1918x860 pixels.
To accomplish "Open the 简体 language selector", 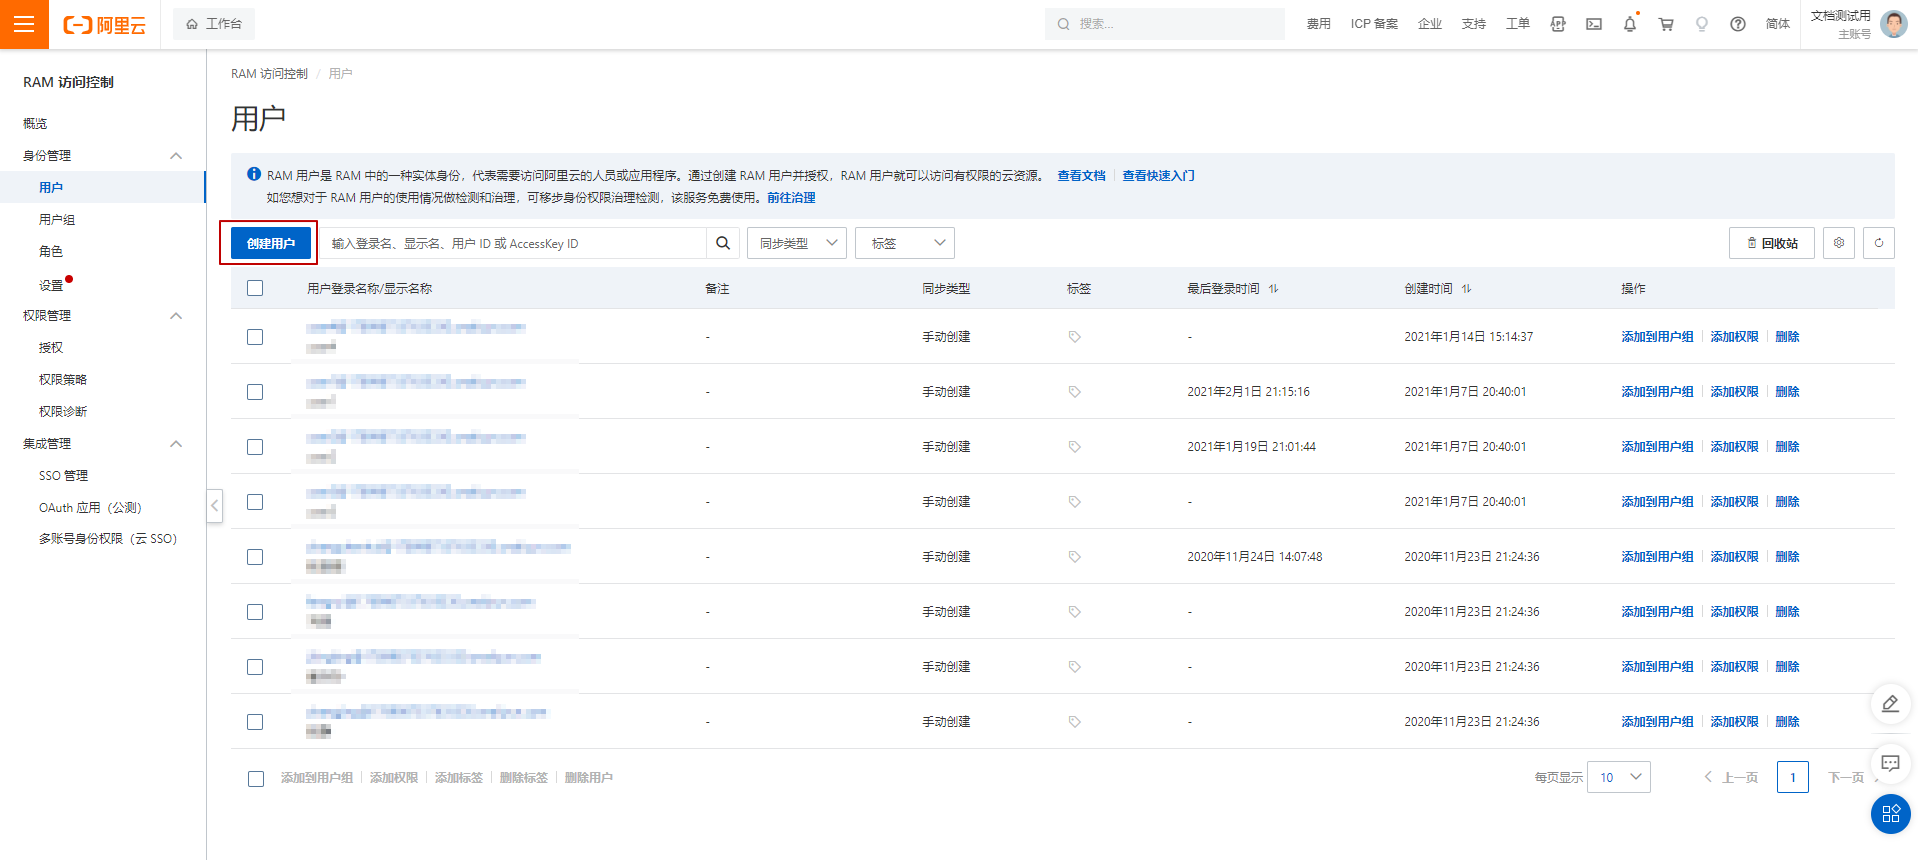I will point(1778,24).
